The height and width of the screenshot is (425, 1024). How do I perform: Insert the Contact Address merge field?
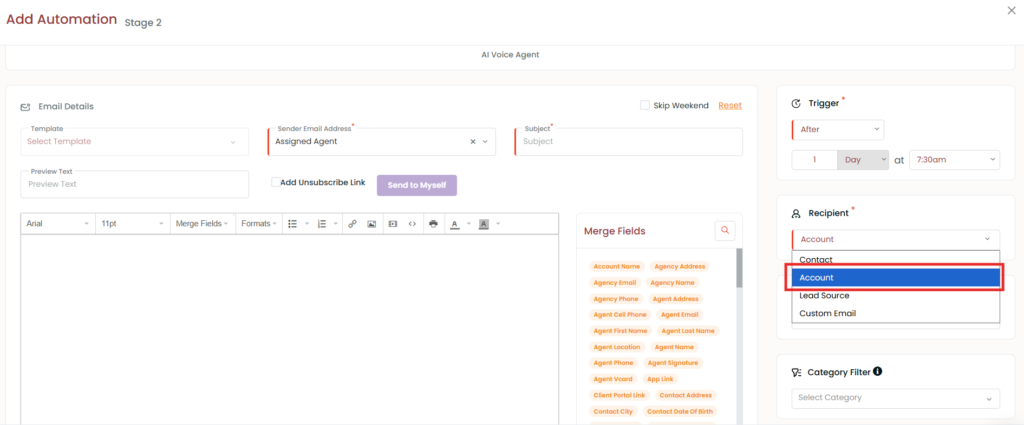click(x=686, y=395)
